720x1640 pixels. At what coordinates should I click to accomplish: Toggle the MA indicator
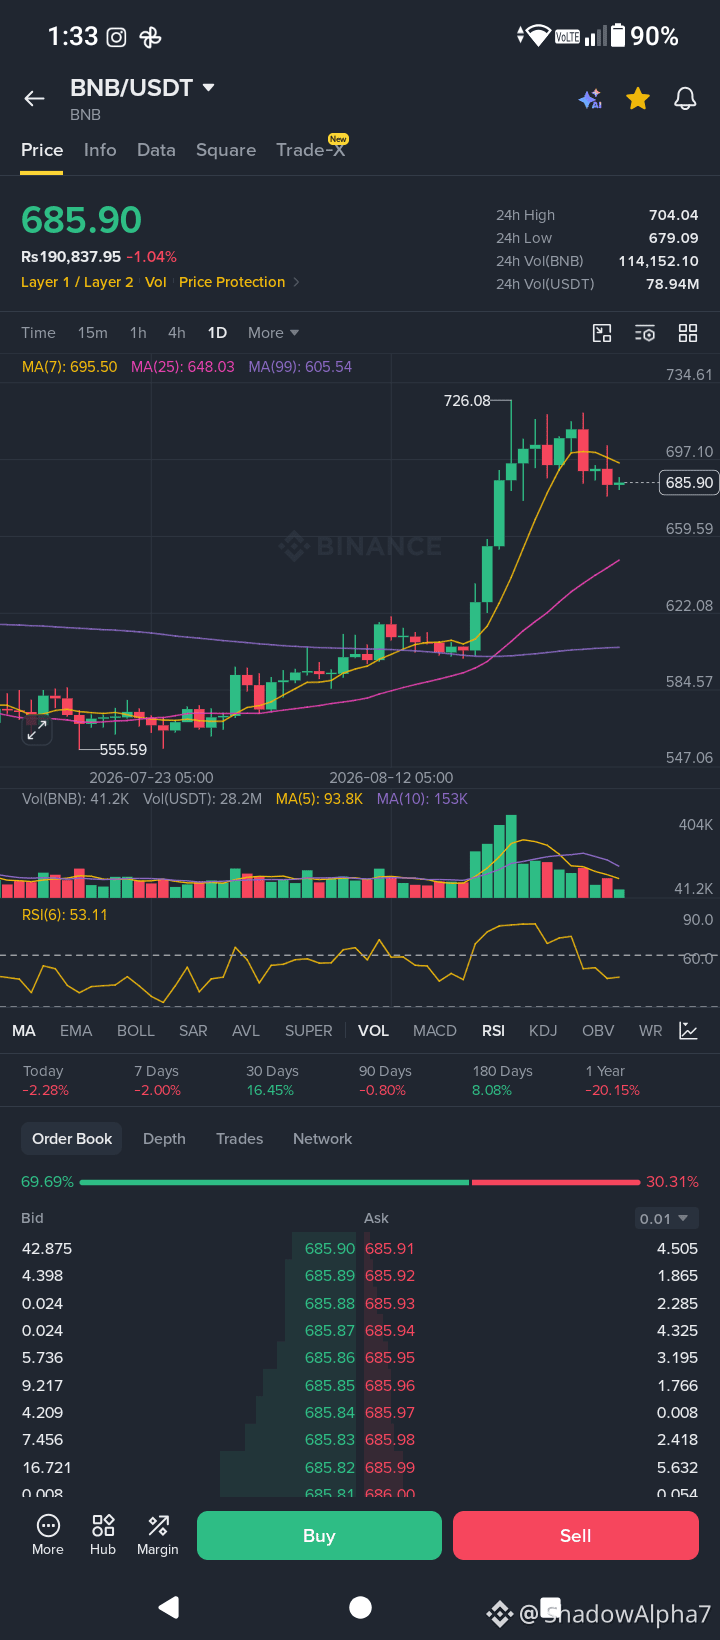(24, 1031)
